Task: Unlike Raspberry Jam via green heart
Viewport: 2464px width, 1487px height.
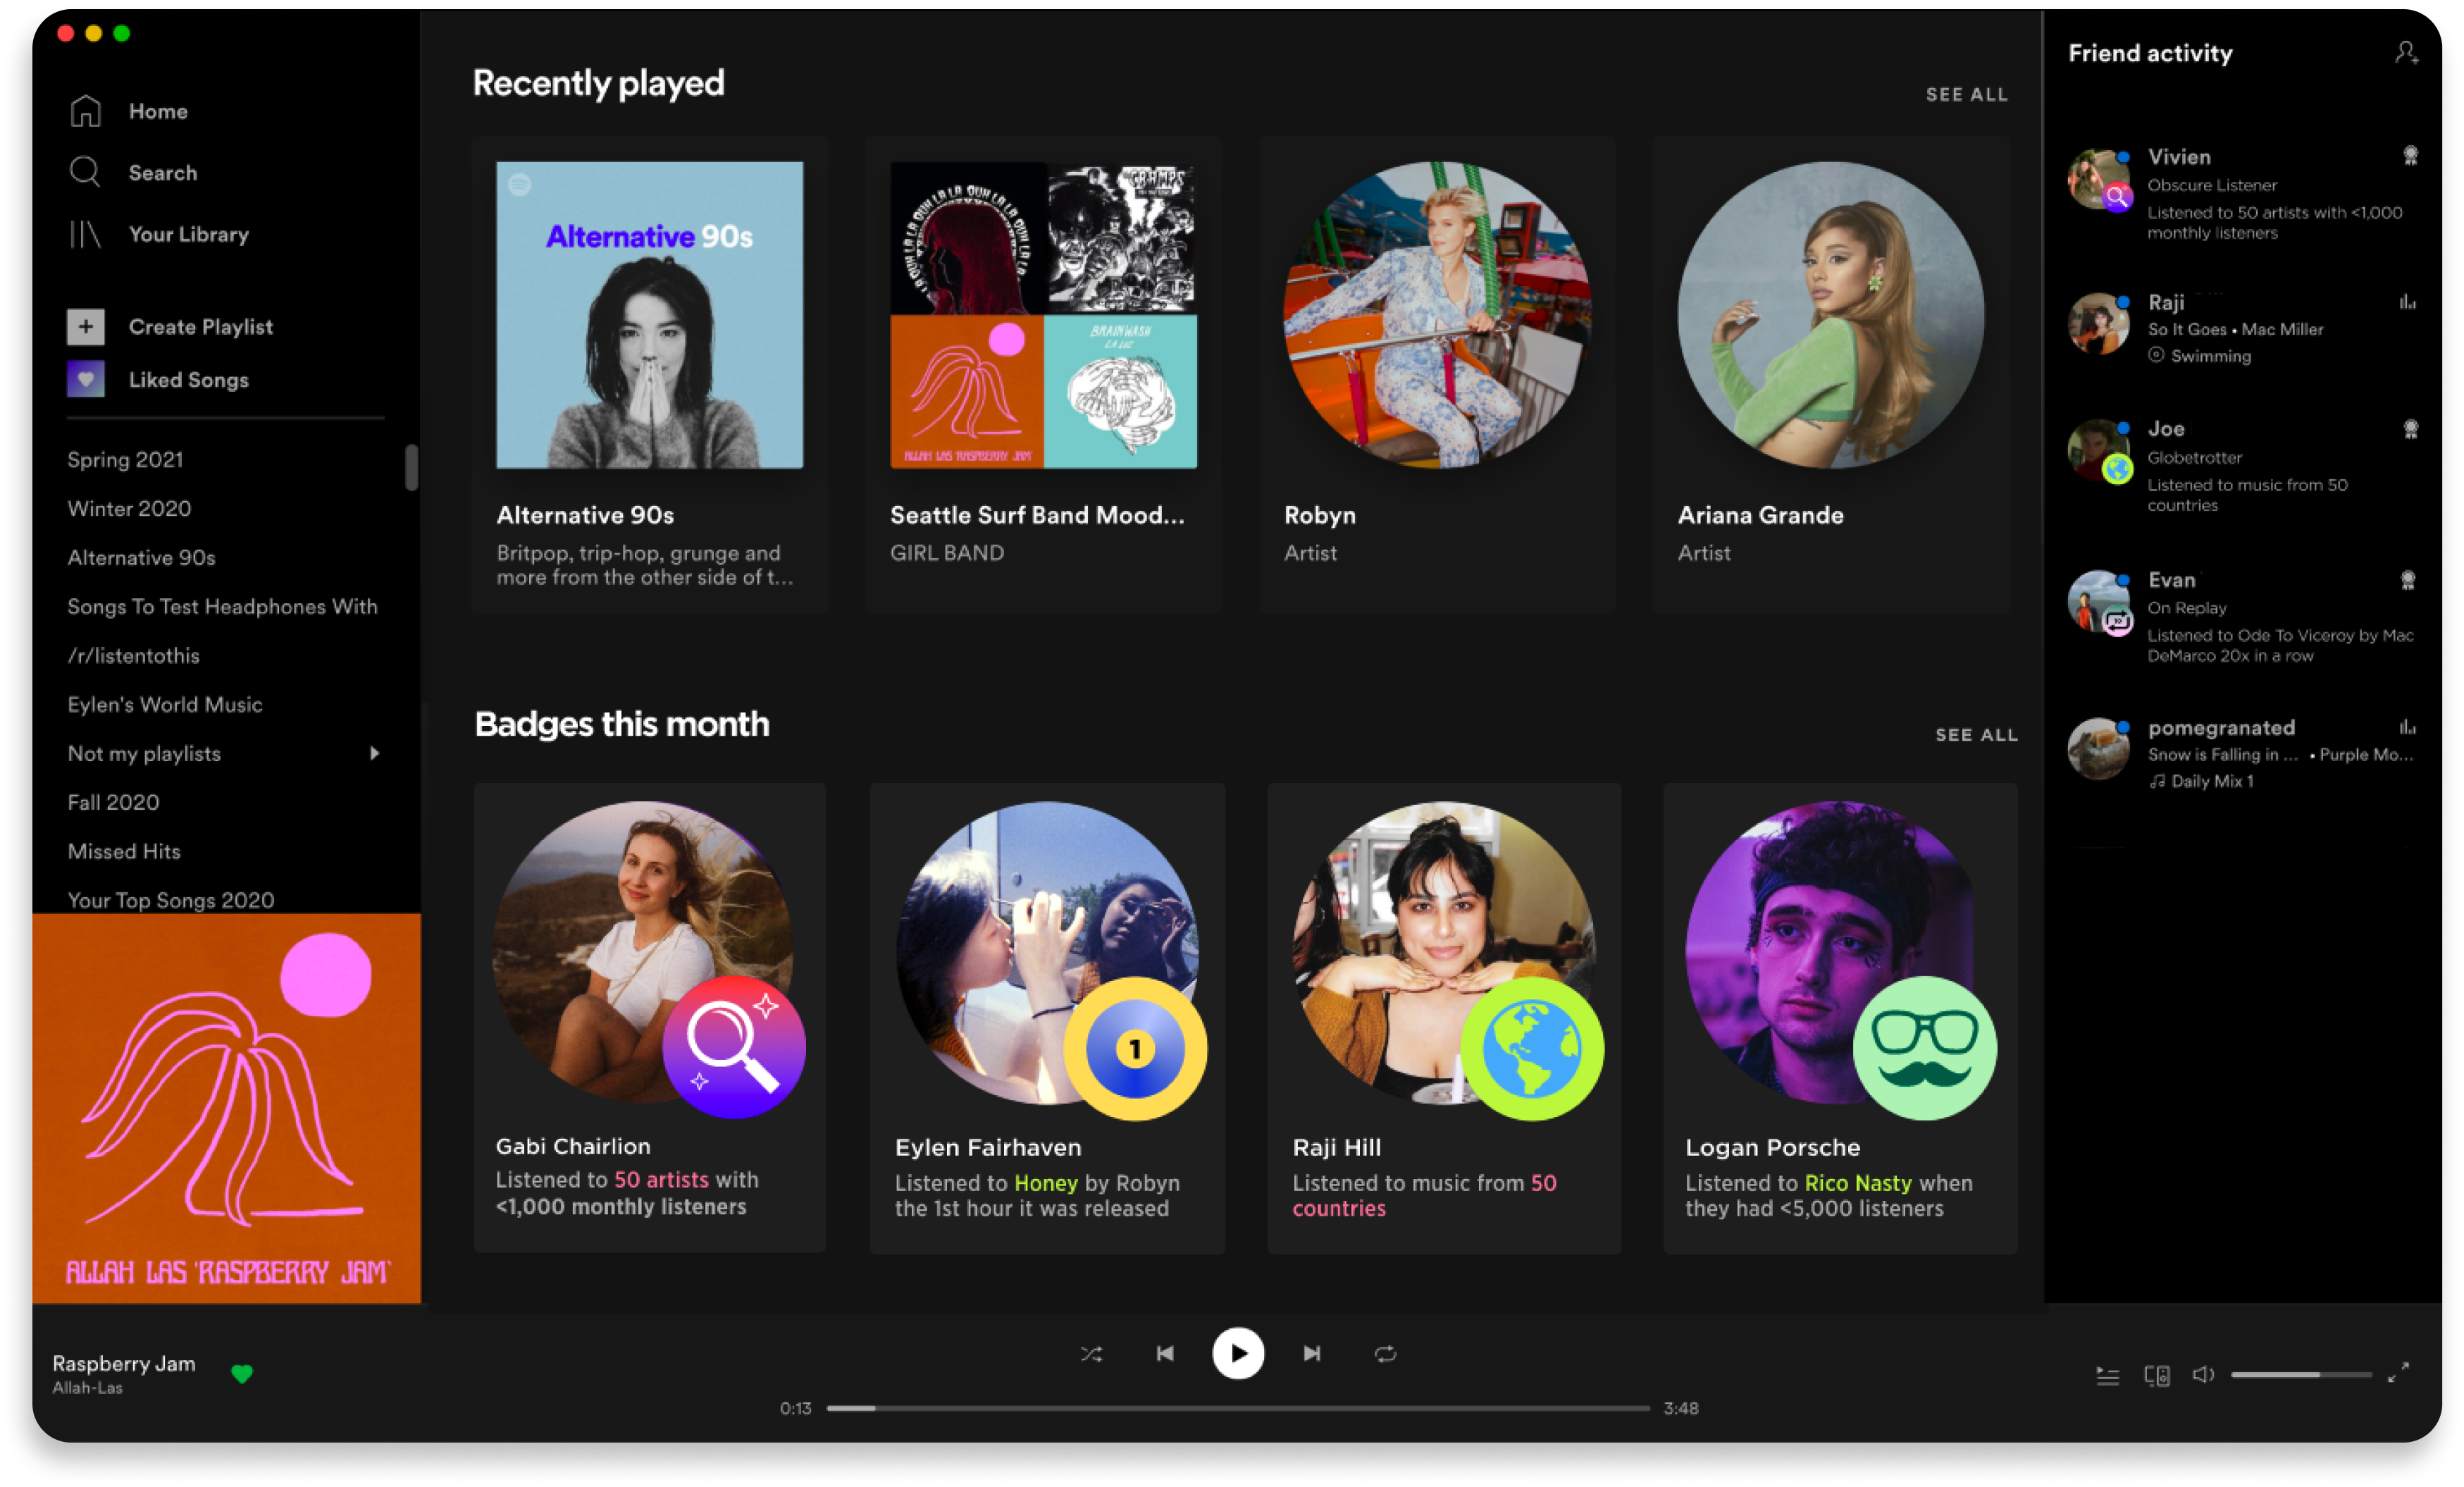Action: click(x=241, y=1374)
